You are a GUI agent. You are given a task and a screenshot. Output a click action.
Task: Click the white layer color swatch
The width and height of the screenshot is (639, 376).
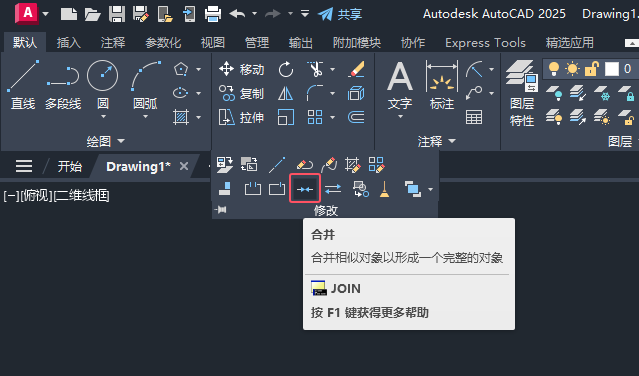pos(612,69)
